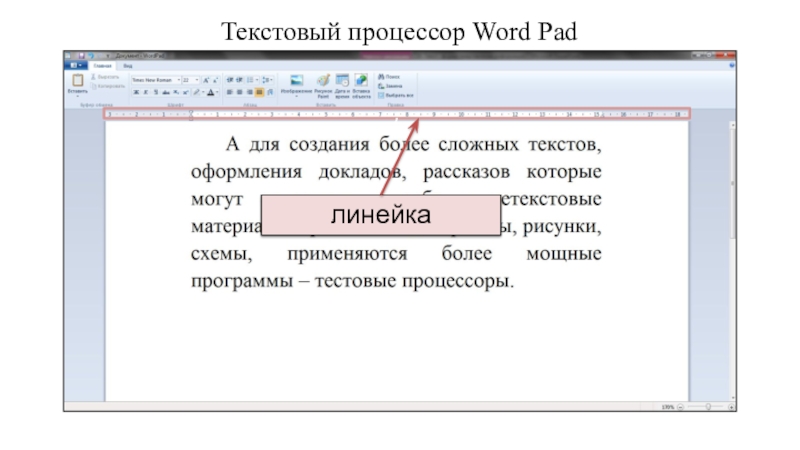
Task: Toggle strikethrough text formatting
Action: 166,92
